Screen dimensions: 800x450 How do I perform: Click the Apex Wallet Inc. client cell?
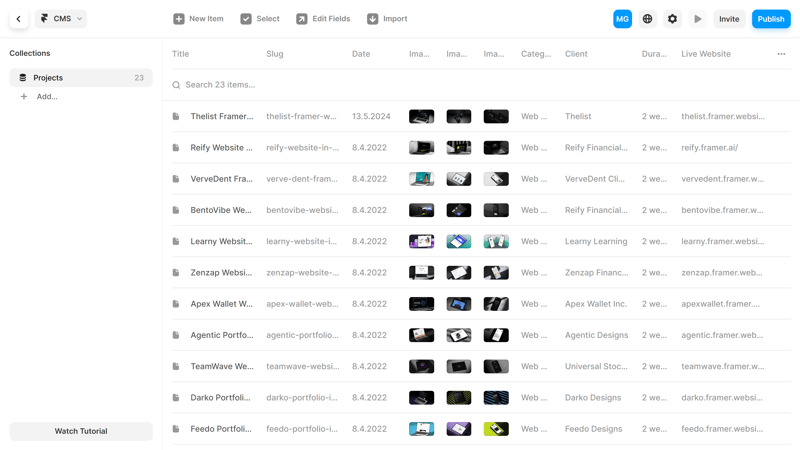click(595, 304)
